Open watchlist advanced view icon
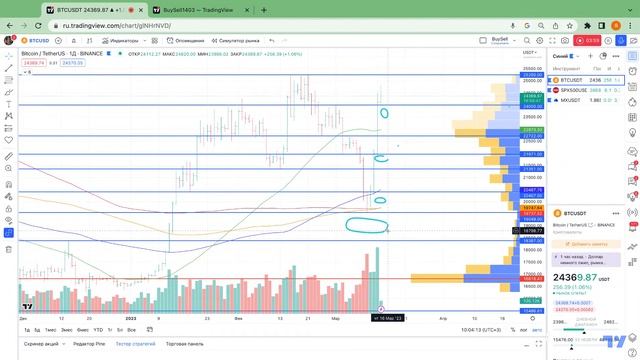Viewport: 640px width, 360px height. [603, 56]
